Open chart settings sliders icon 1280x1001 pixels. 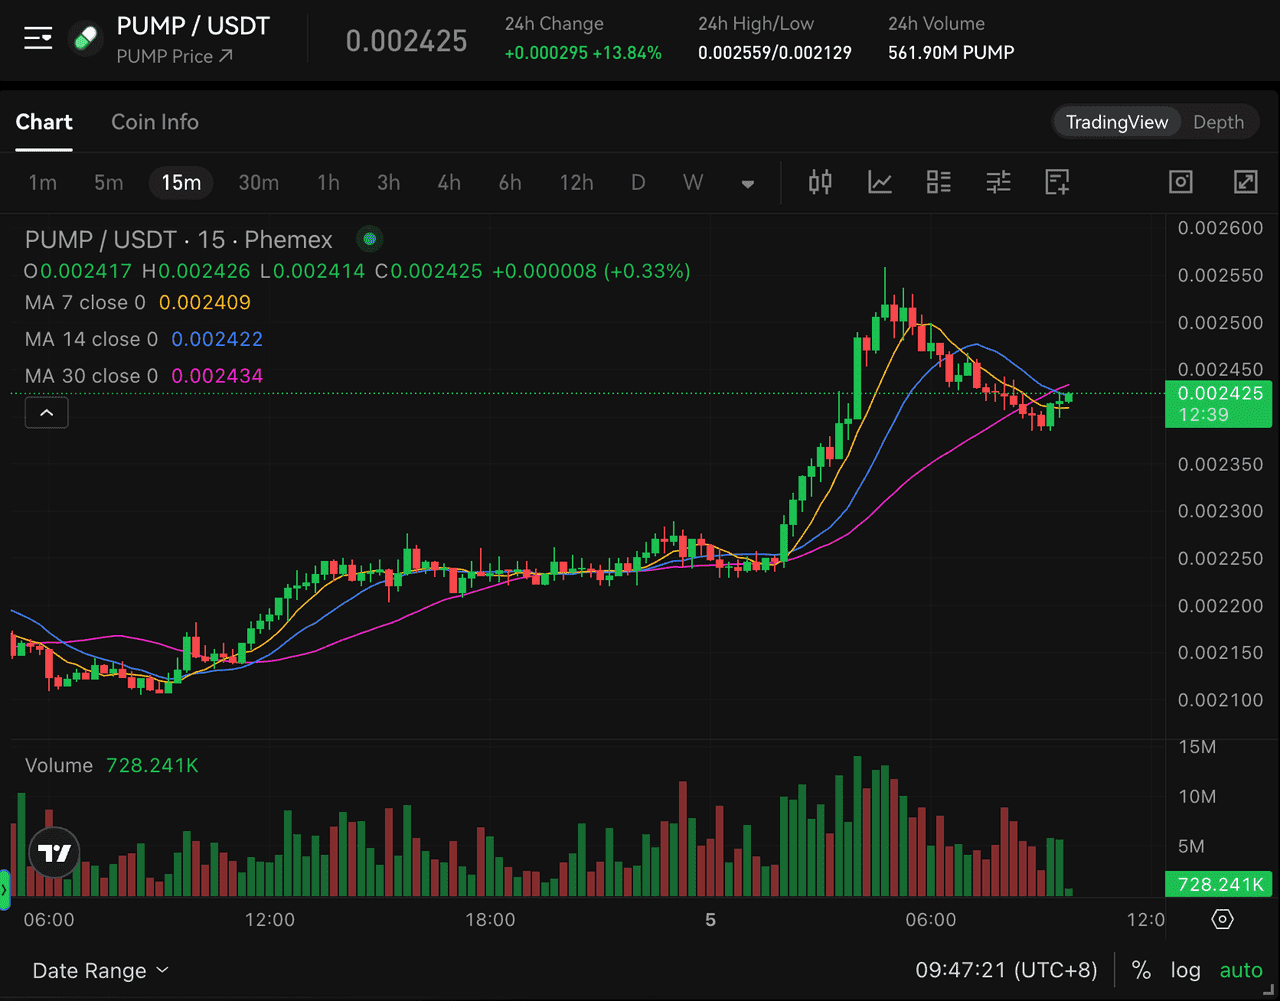(x=998, y=182)
